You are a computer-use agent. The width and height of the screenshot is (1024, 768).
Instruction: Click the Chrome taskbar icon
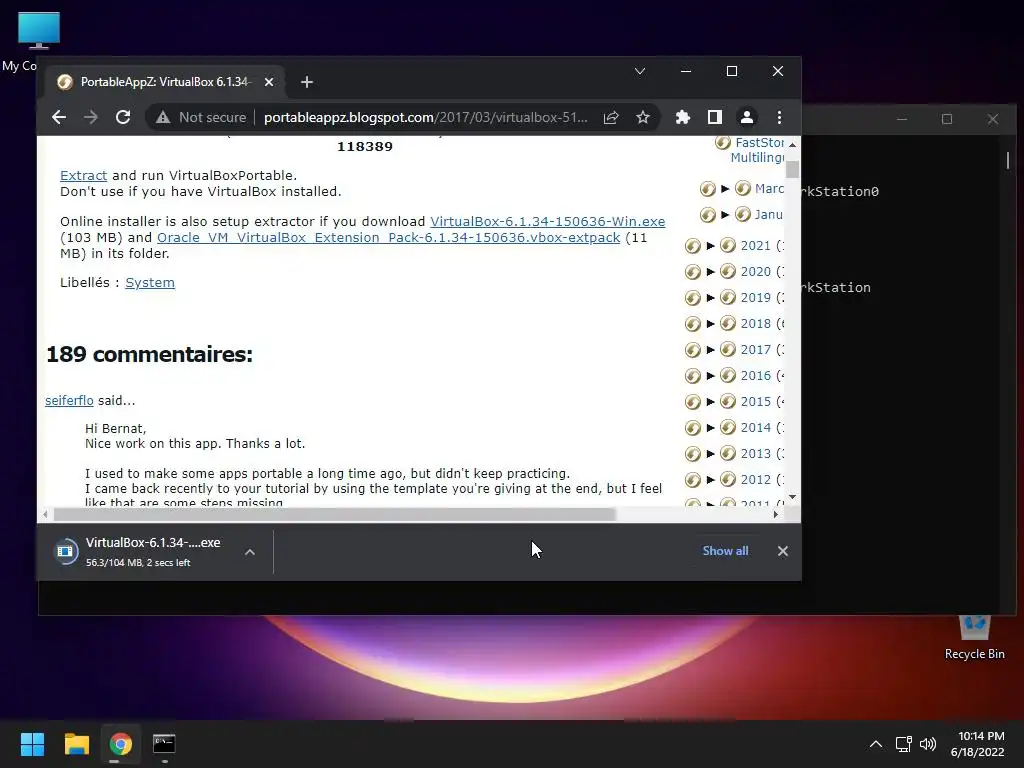tap(121, 744)
